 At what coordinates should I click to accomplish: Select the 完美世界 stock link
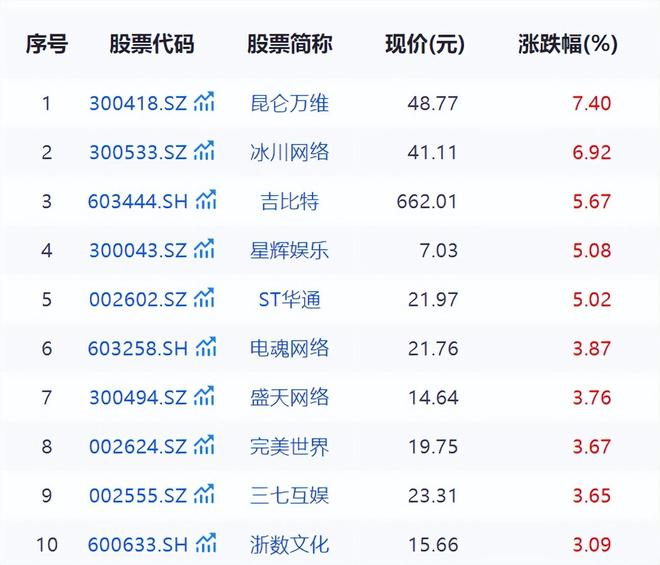coord(289,447)
